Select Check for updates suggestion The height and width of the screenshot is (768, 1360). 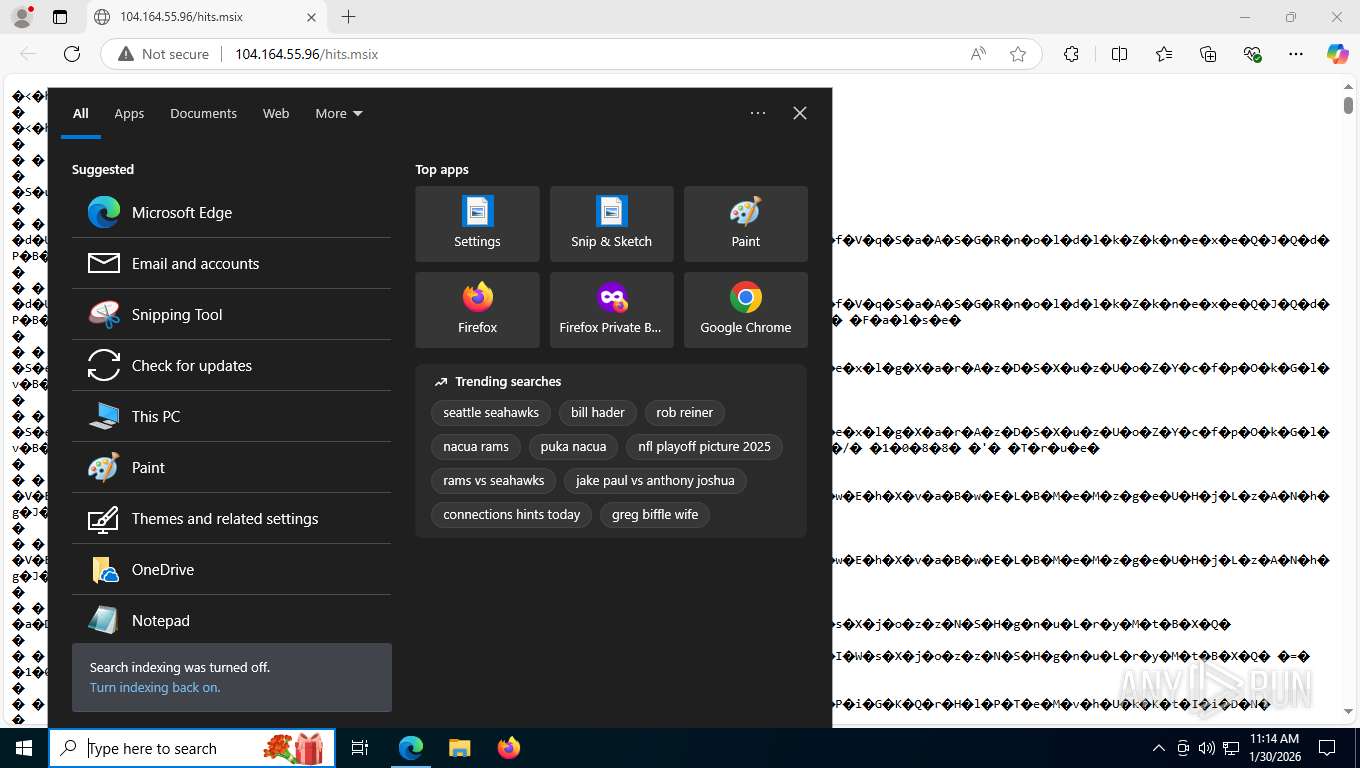click(x=231, y=365)
